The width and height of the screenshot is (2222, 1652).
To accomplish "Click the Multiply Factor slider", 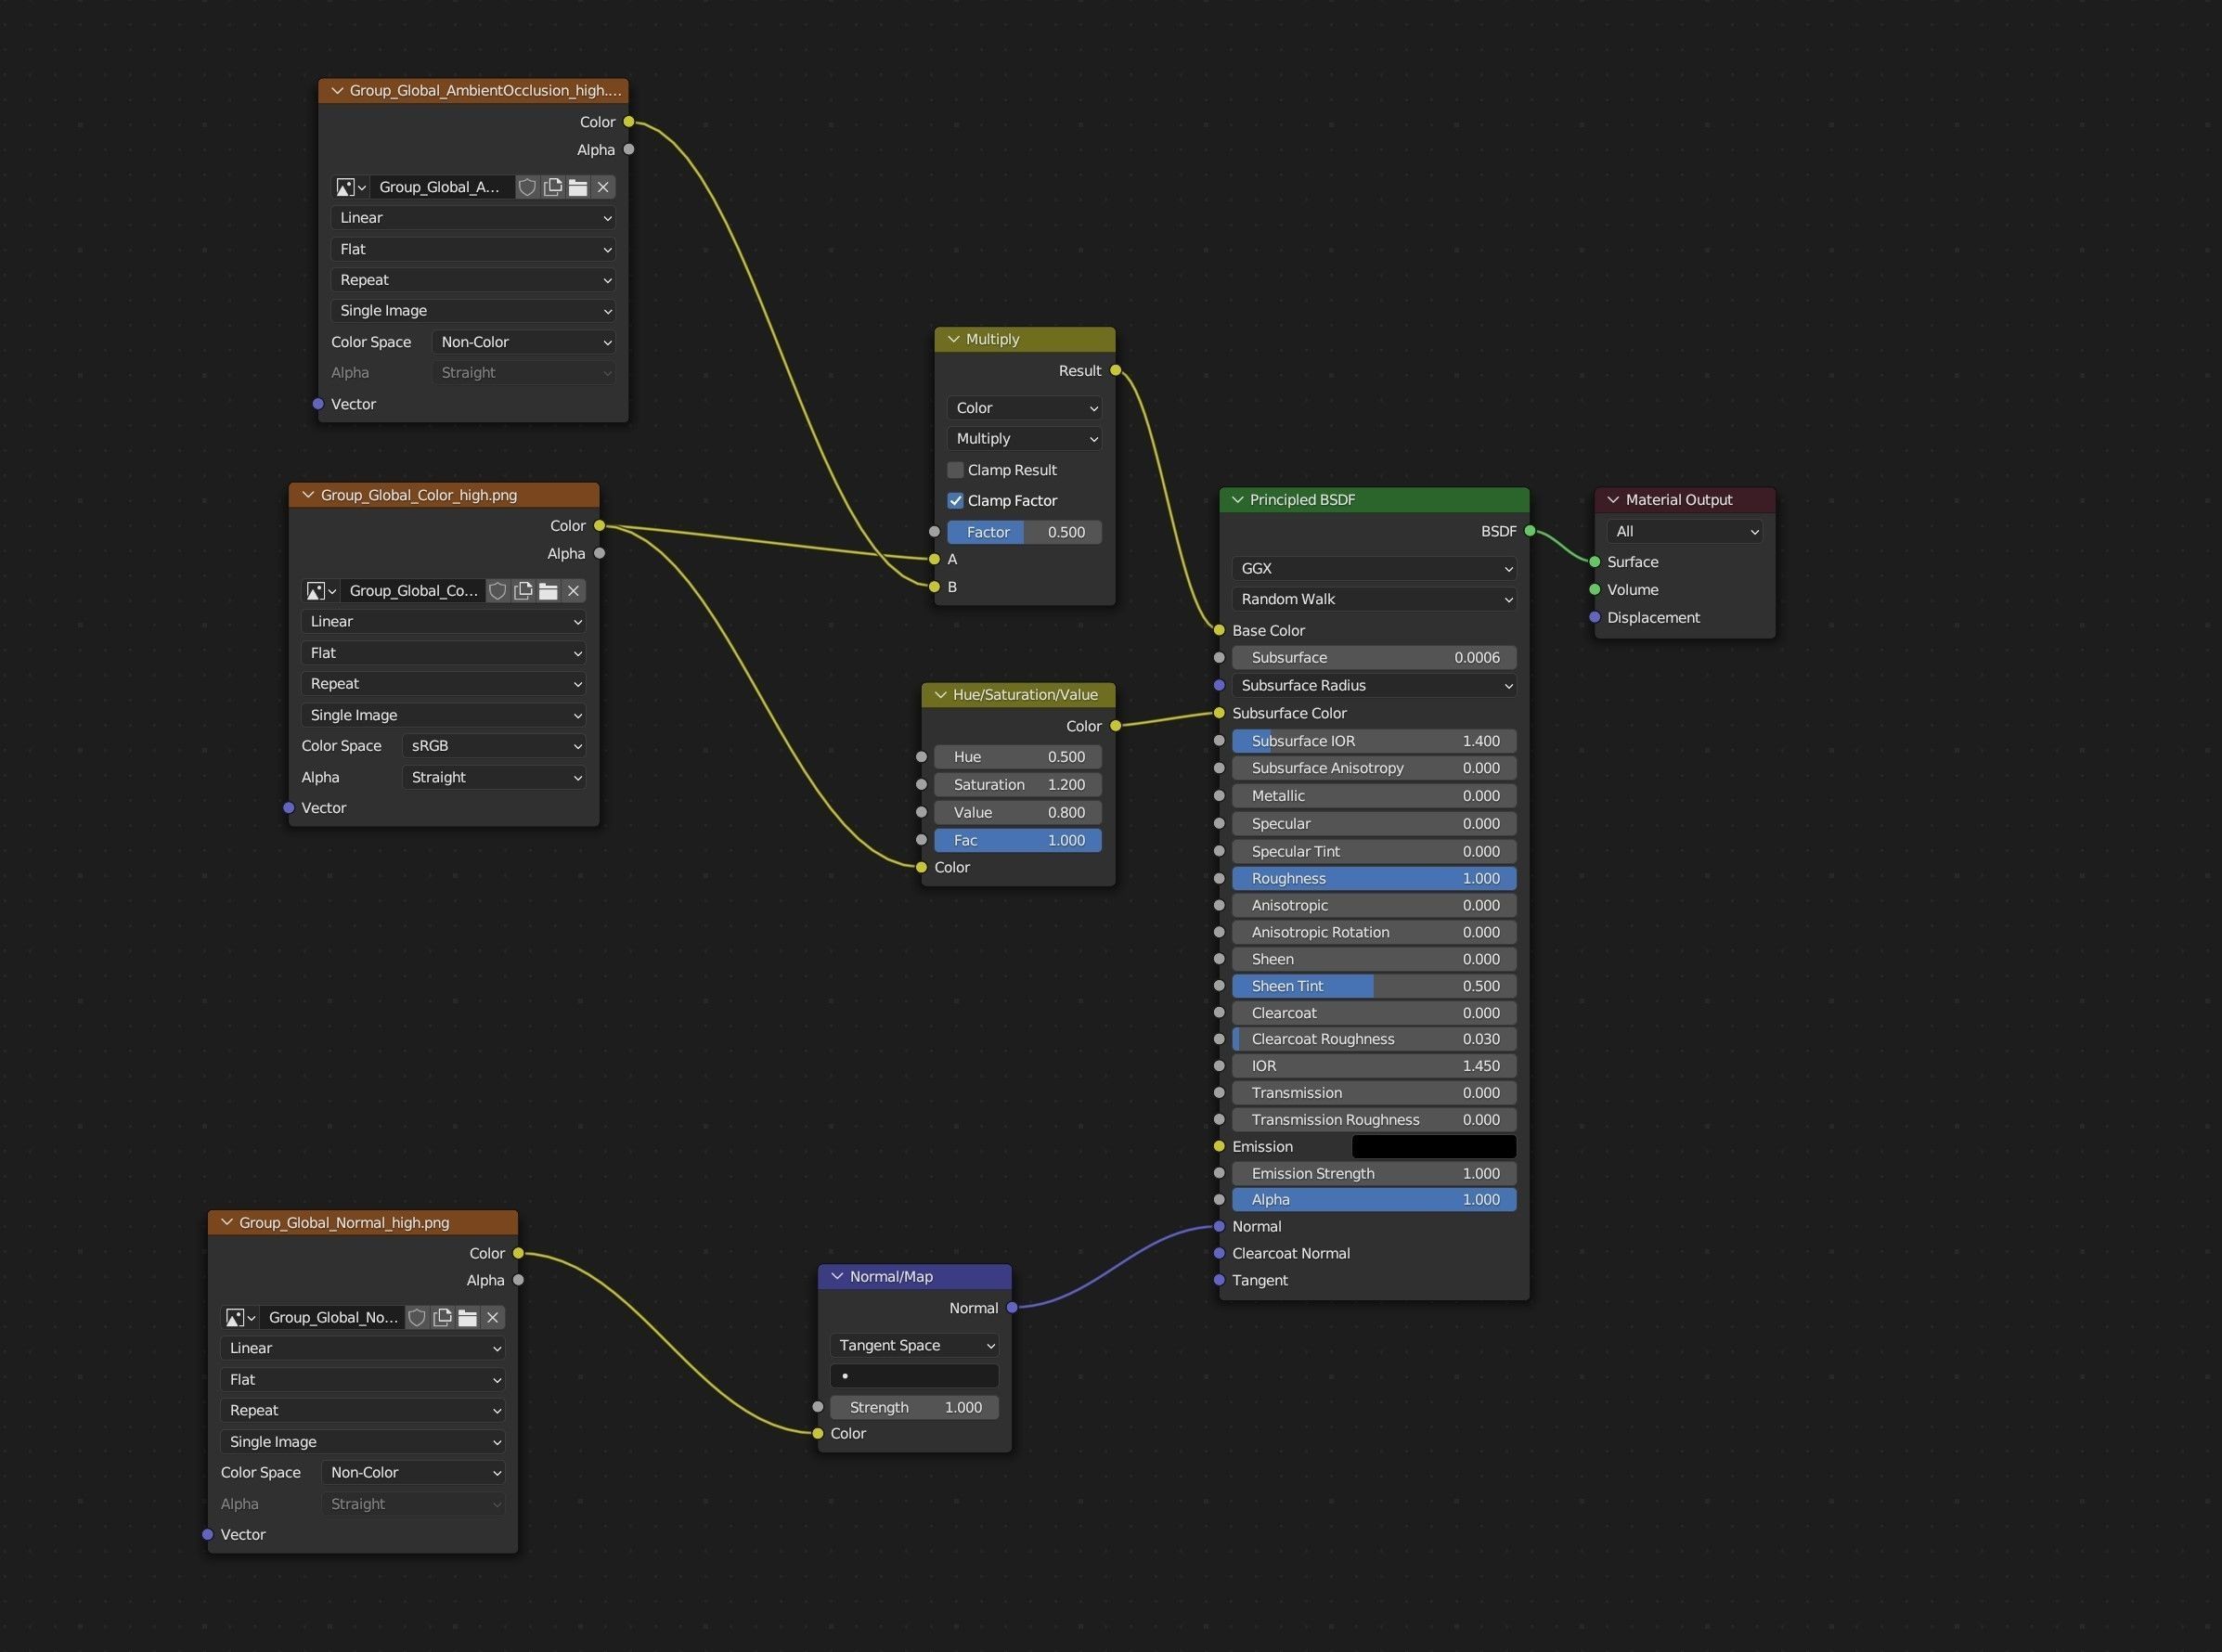I will pos(1024,532).
